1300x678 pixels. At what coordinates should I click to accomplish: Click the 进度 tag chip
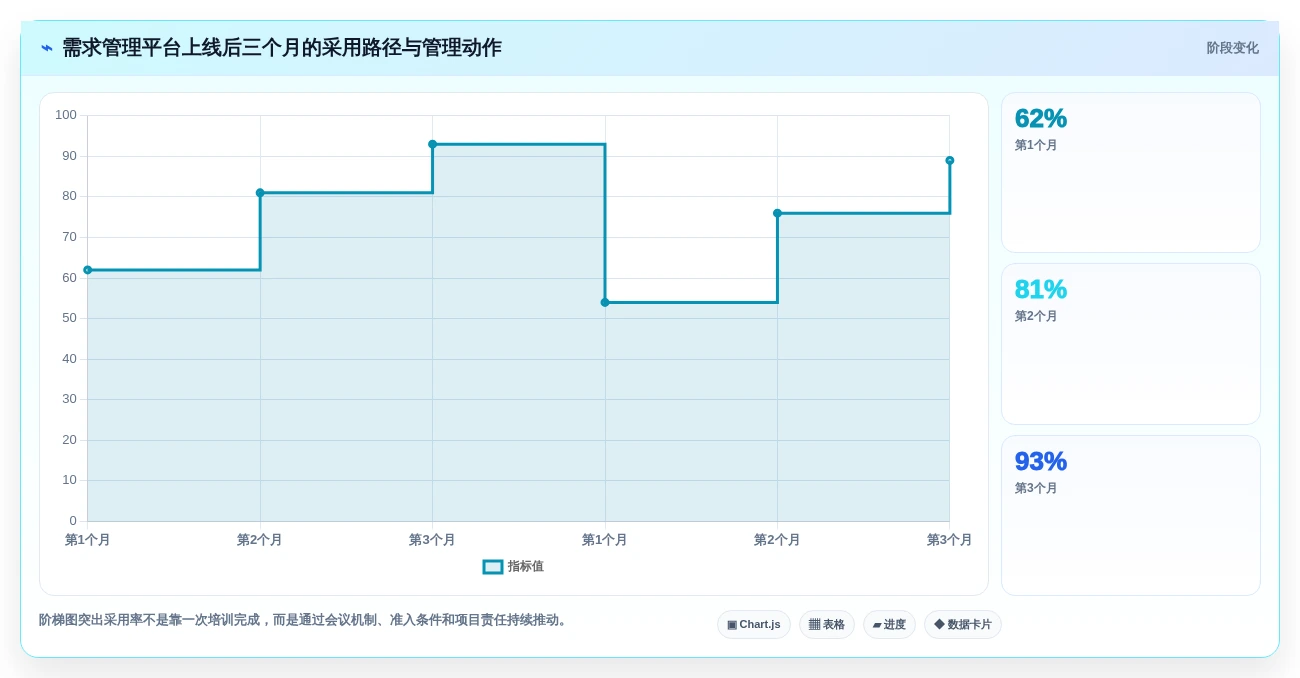tap(889, 625)
